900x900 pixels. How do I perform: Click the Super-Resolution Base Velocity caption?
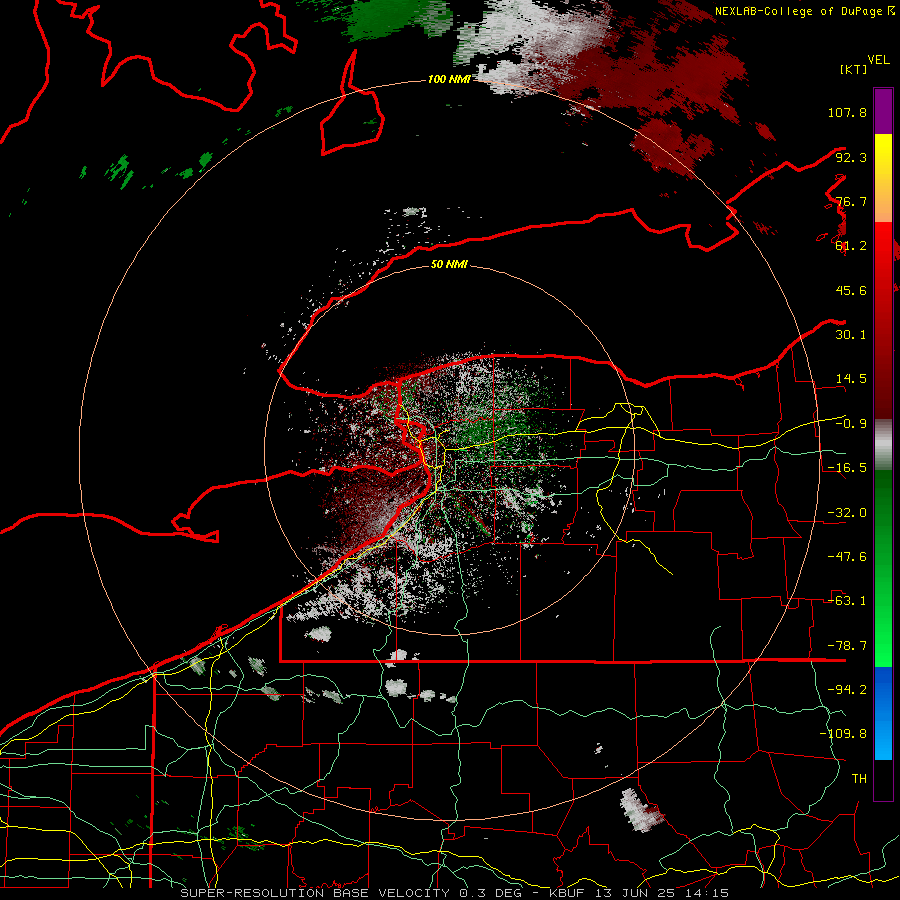[455, 893]
